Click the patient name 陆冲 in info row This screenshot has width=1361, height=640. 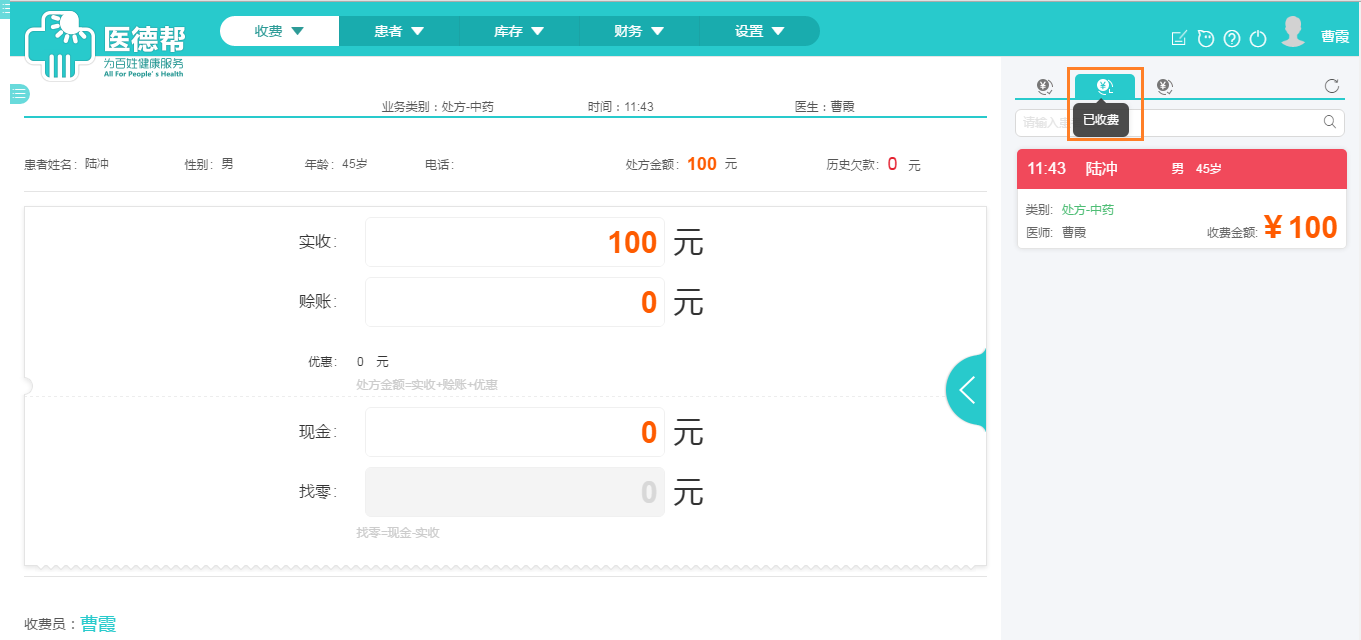(x=97, y=164)
